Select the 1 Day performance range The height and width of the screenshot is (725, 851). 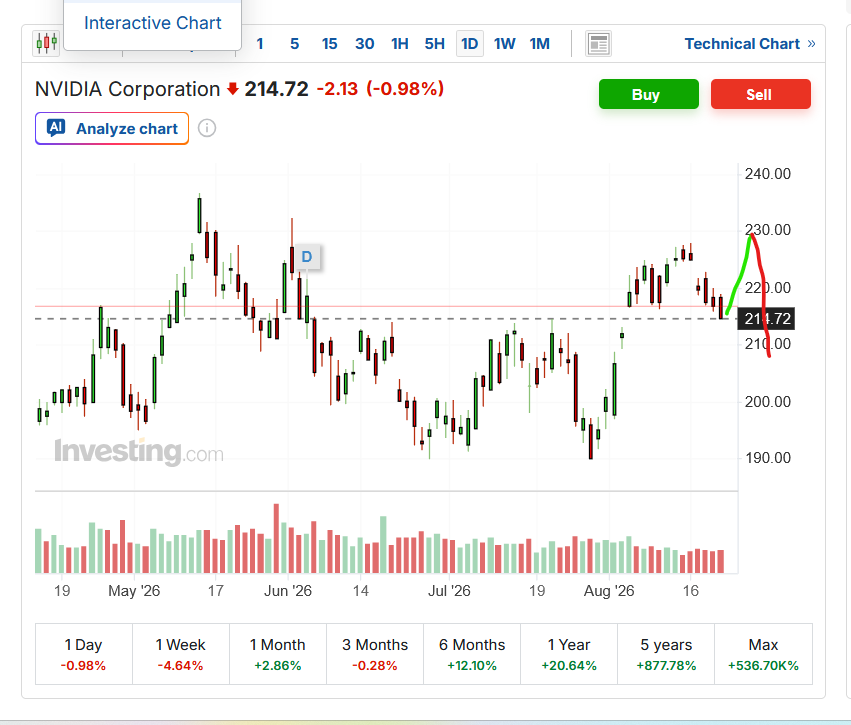84,654
